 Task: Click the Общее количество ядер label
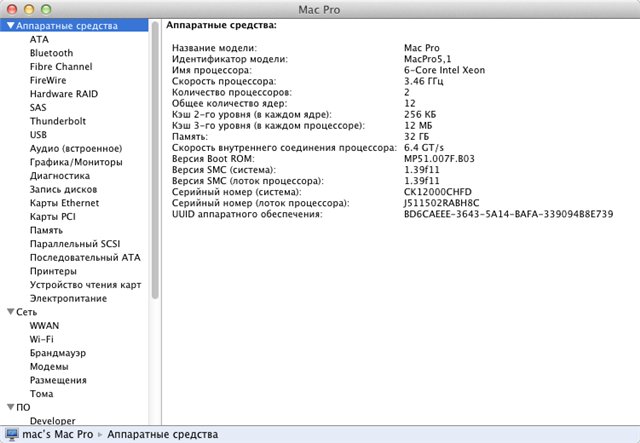(229, 103)
